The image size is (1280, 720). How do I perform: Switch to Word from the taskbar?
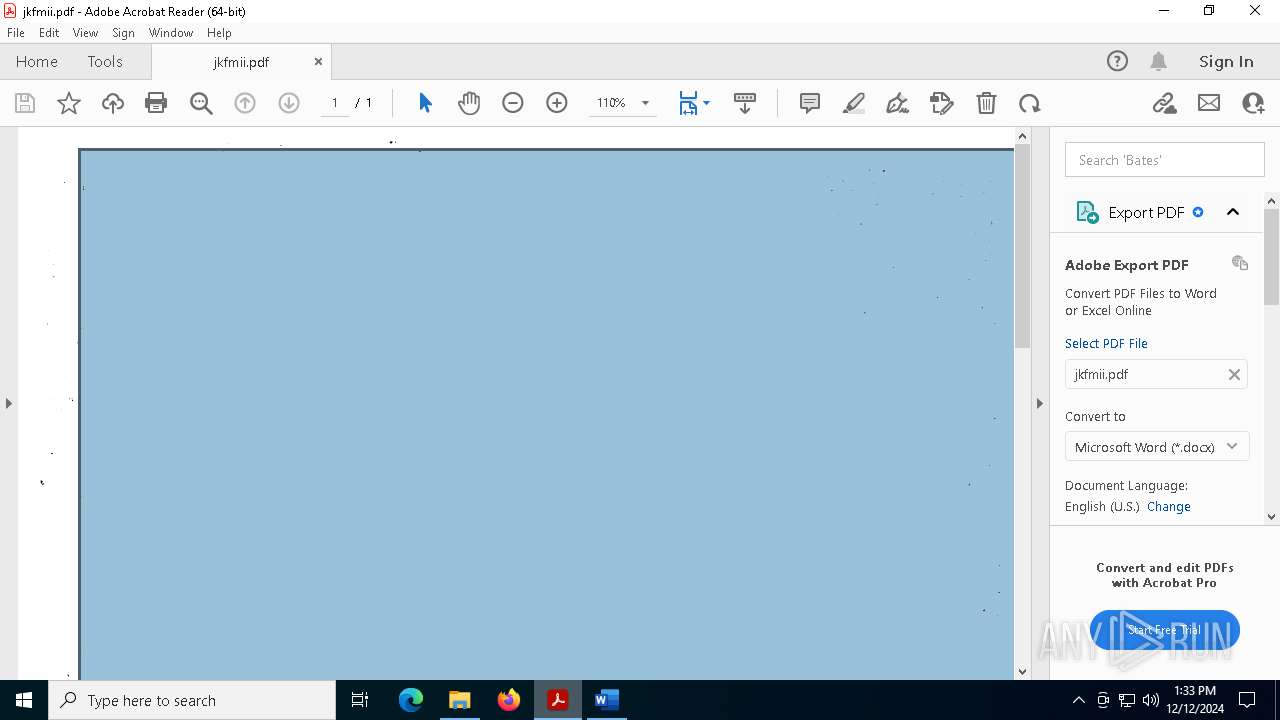[x=607, y=700]
